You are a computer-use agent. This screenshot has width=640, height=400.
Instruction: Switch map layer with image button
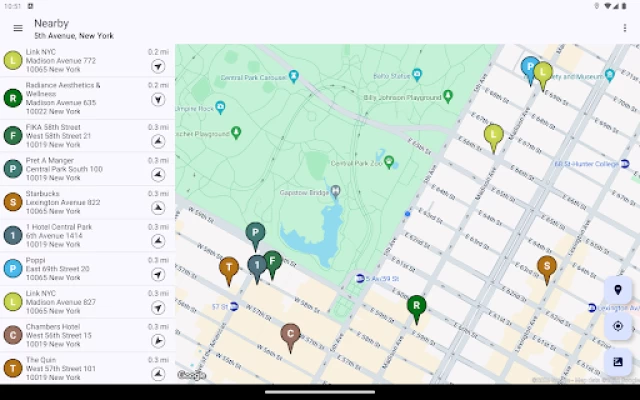[x=617, y=361]
